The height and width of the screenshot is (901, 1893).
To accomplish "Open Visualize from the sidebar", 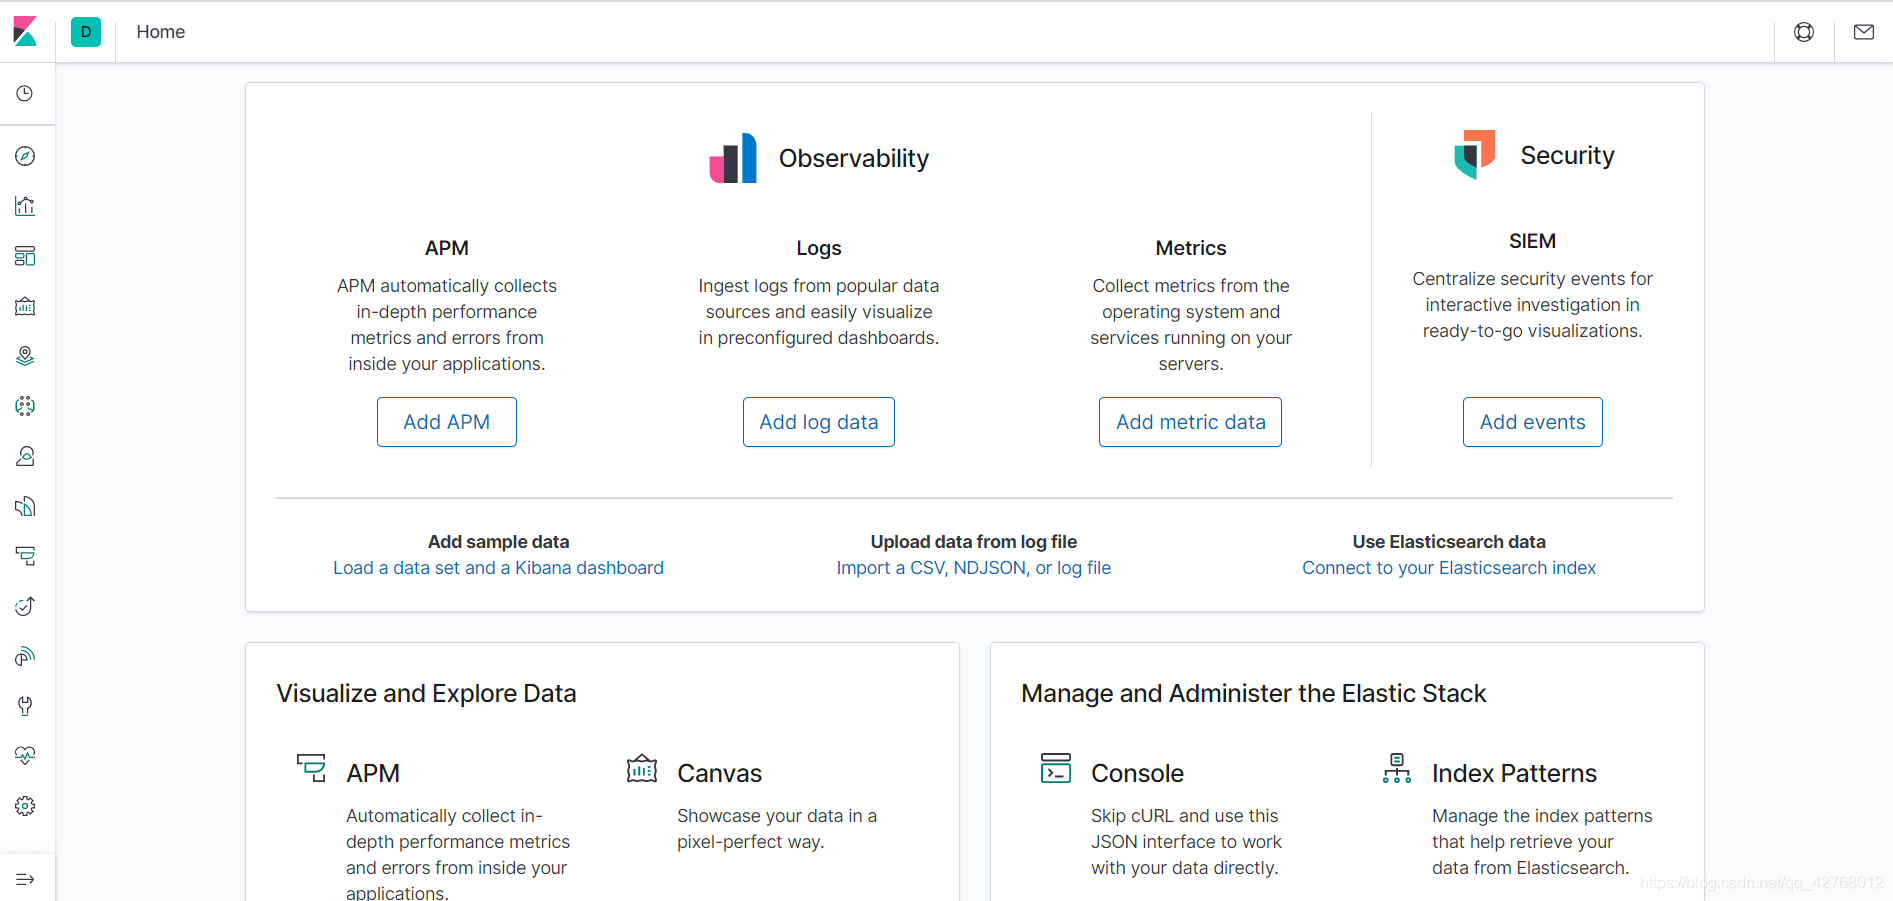I will tap(25, 206).
